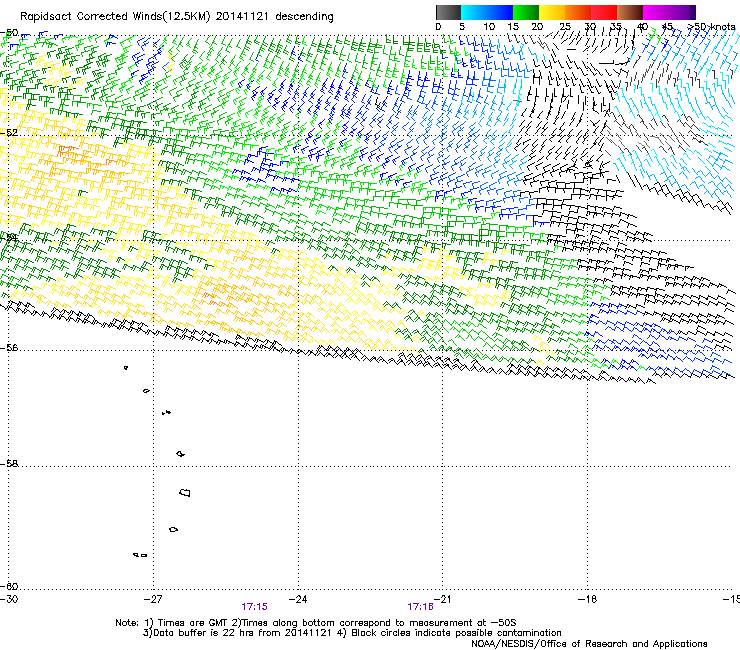Click the '-30' longitude axis label
Viewport: 740px width, 650px height.
9,599
